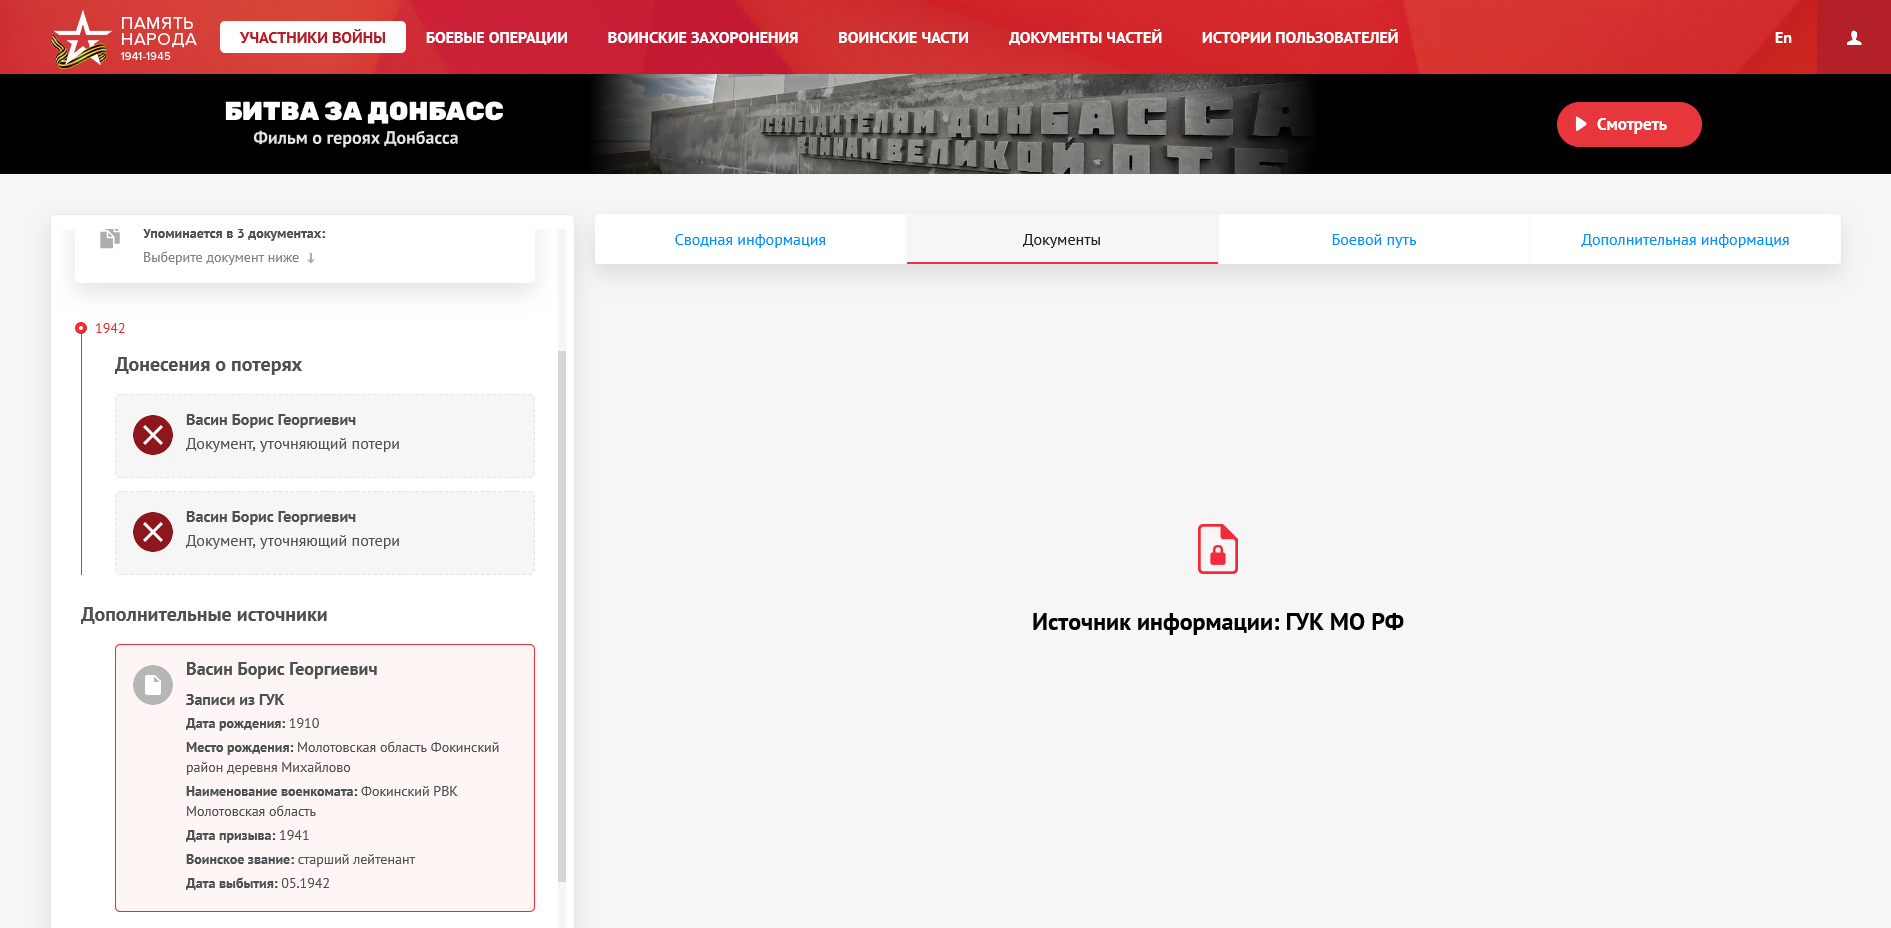Open 'Дополнительная информация' tab

[x=1684, y=240]
